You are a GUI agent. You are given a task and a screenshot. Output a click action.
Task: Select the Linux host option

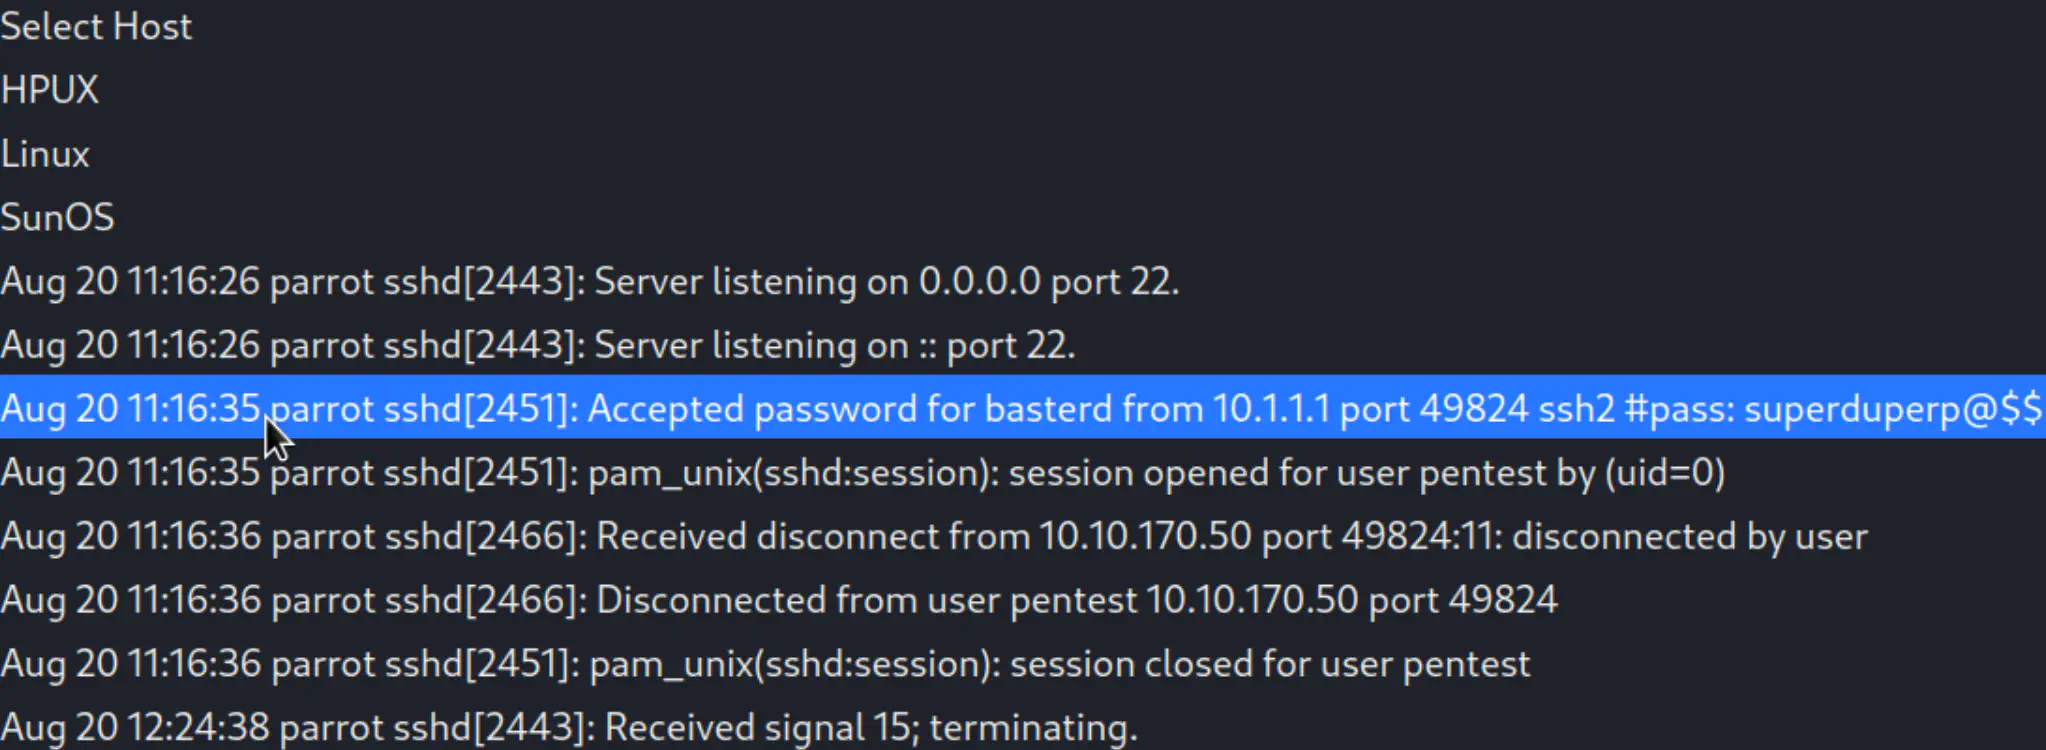click(x=45, y=154)
